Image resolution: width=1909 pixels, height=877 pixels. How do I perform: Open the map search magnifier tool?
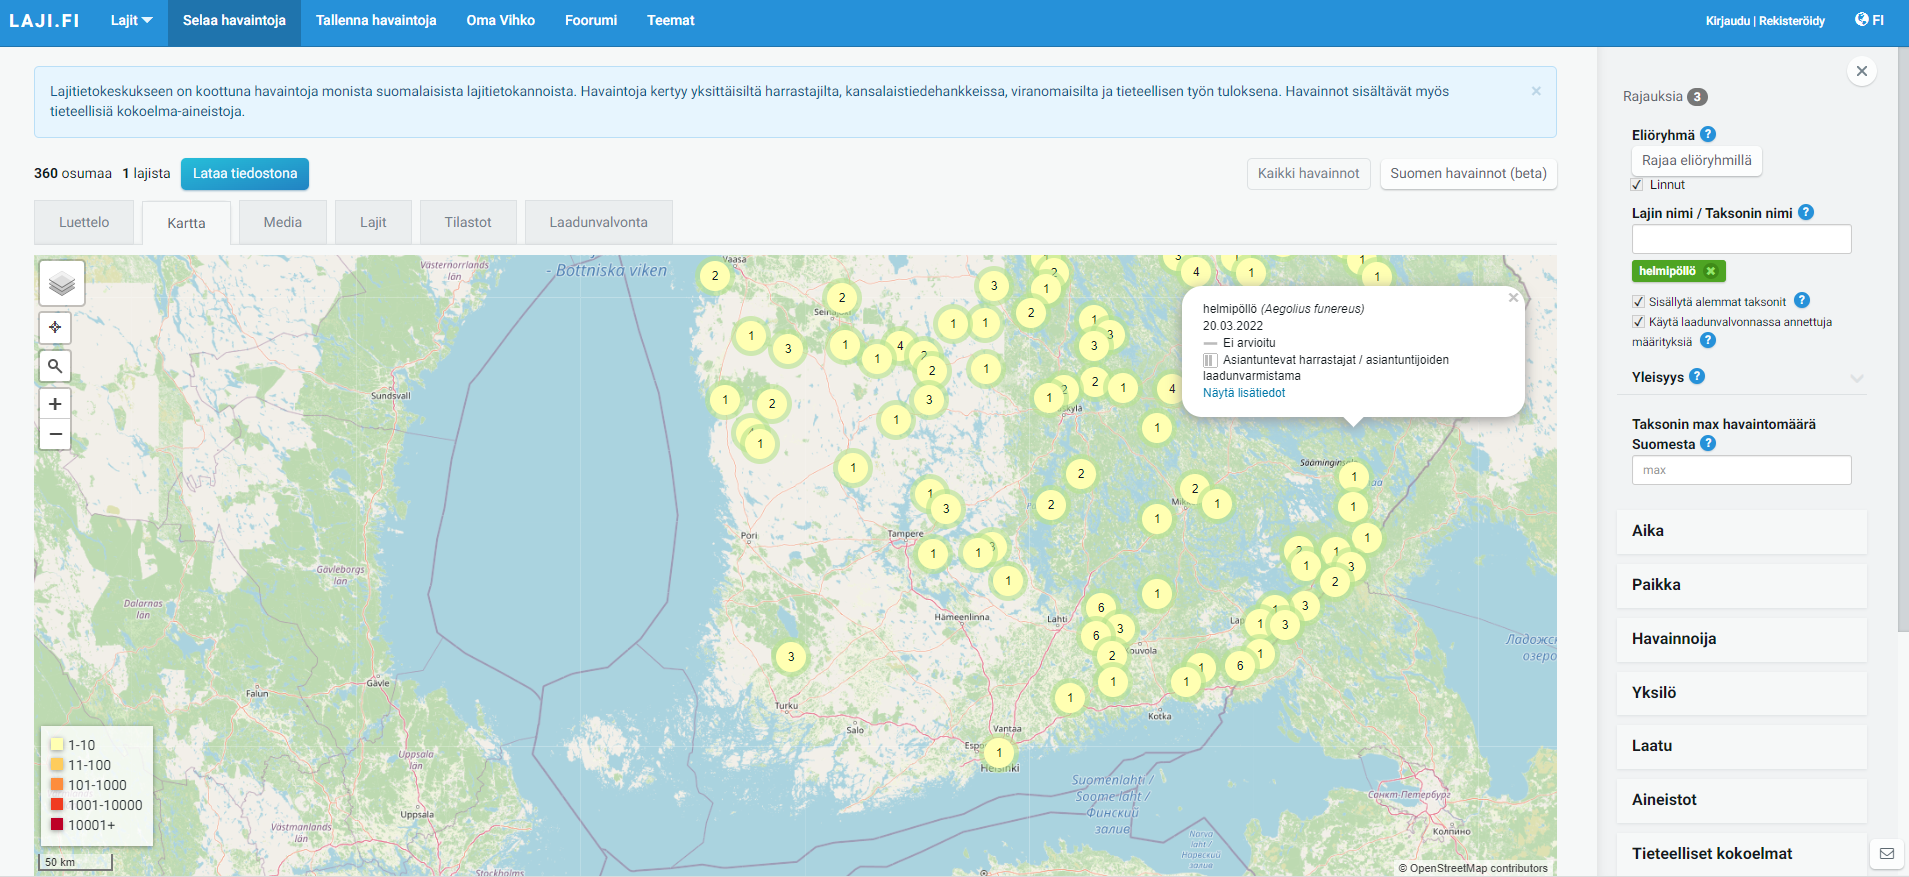pyautogui.click(x=55, y=366)
